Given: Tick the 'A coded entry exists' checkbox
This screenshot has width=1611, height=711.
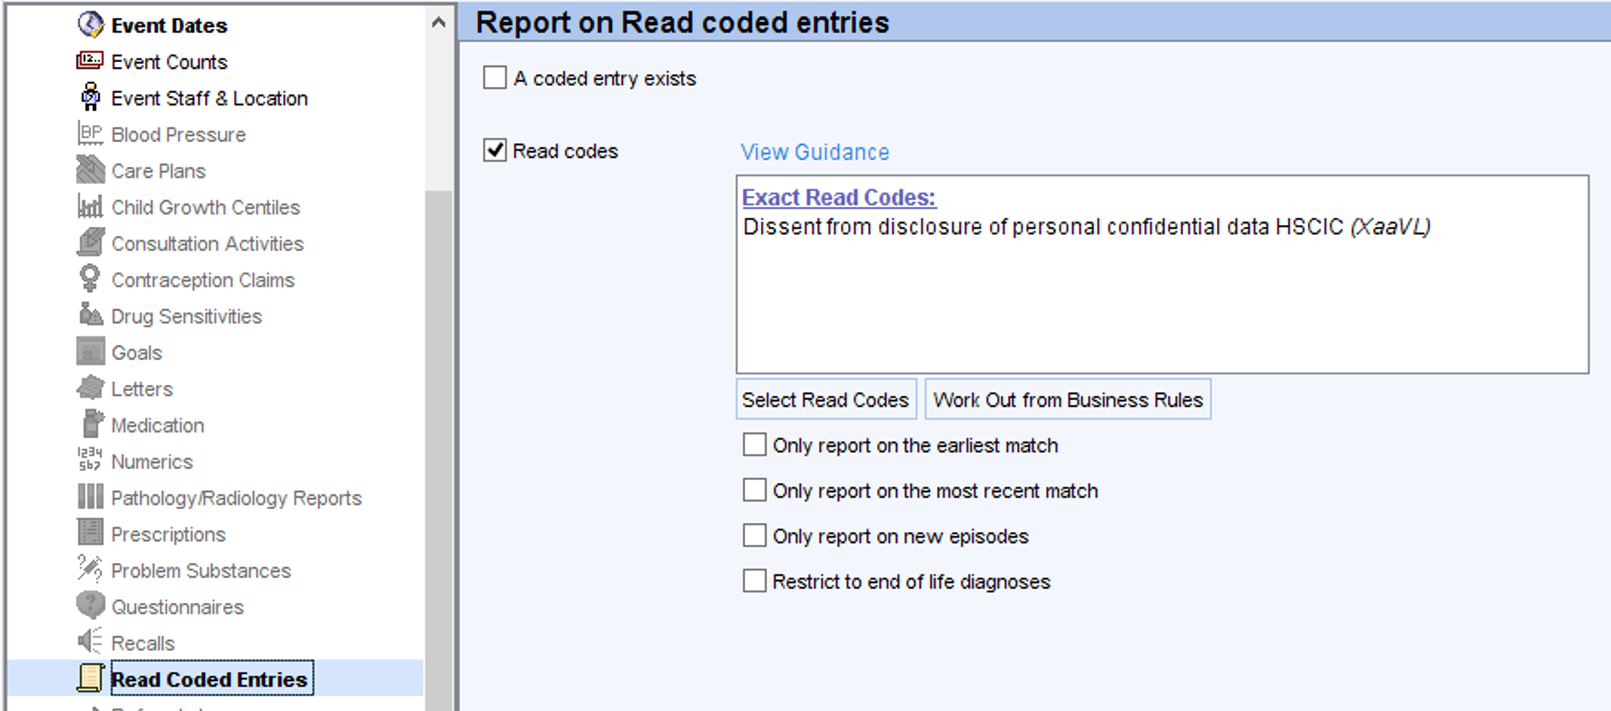Looking at the screenshot, I should click(495, 77).
